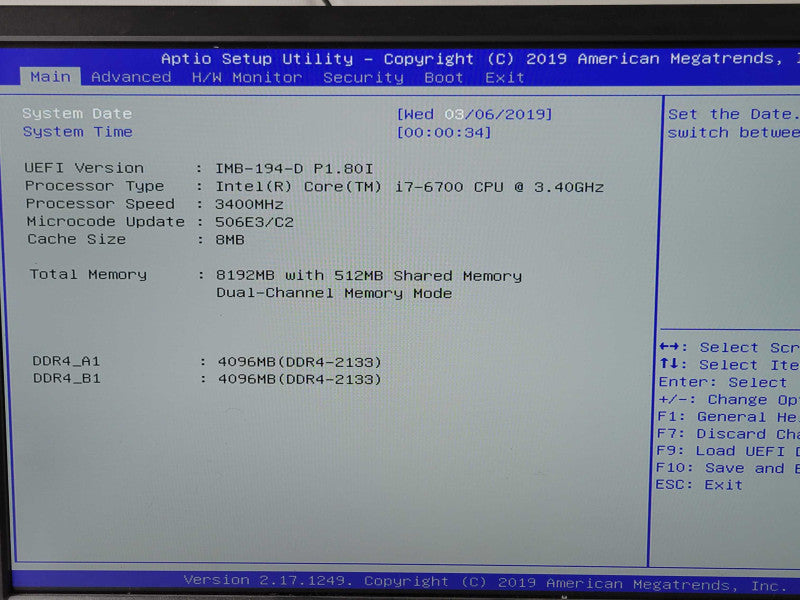Click the 3400MHz value
This screenshot has height=600, width=800.
(249, 204)
